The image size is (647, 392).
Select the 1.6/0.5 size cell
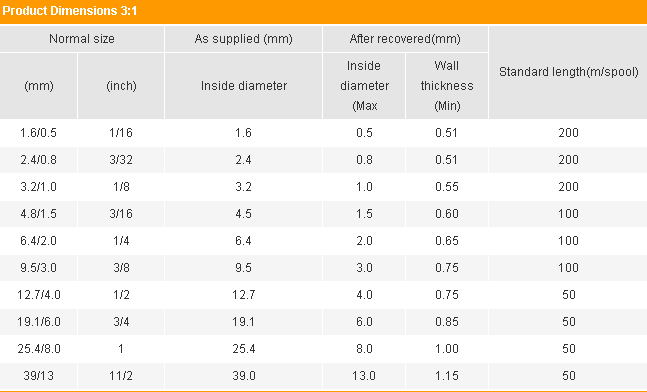(38, 133)
